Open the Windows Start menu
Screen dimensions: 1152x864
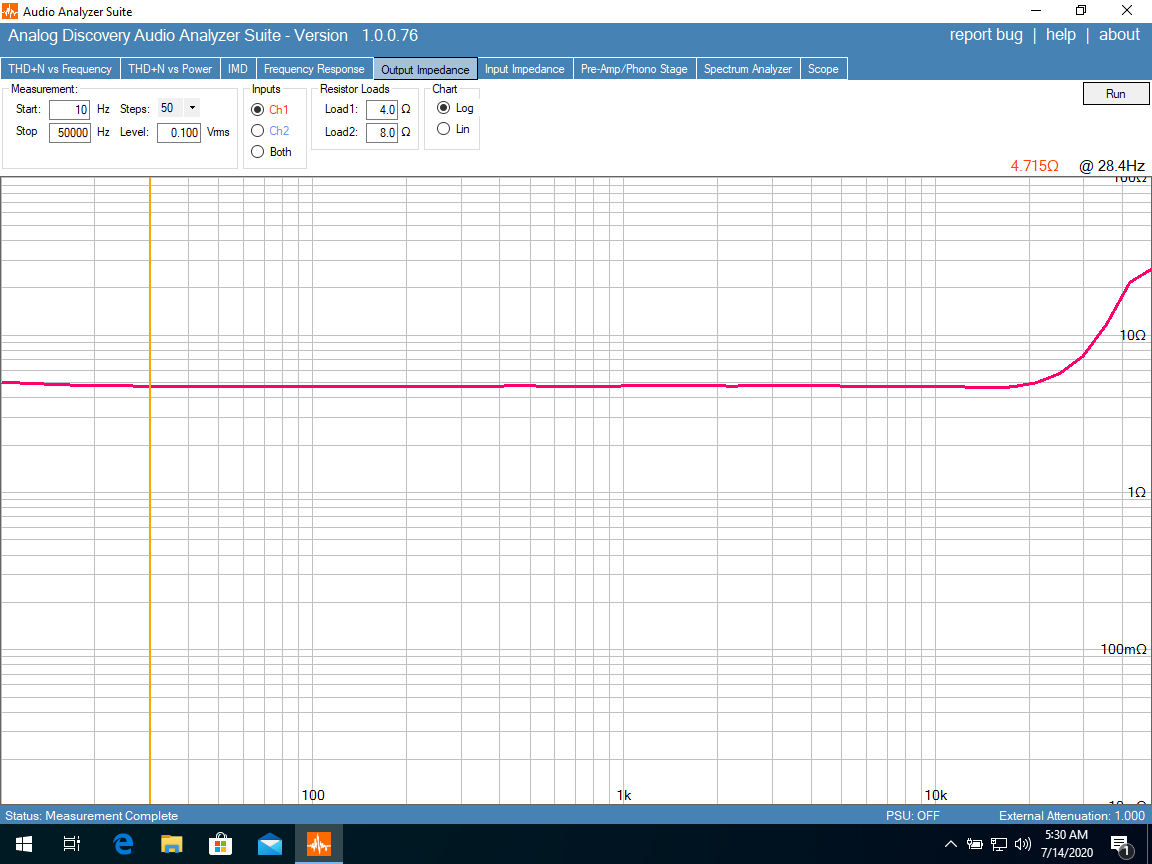24,844
